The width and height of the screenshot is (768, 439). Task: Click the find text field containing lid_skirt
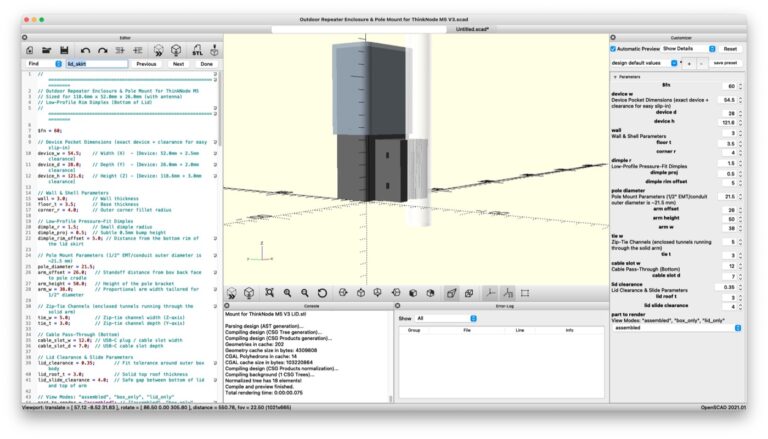[x=96, y=64]
